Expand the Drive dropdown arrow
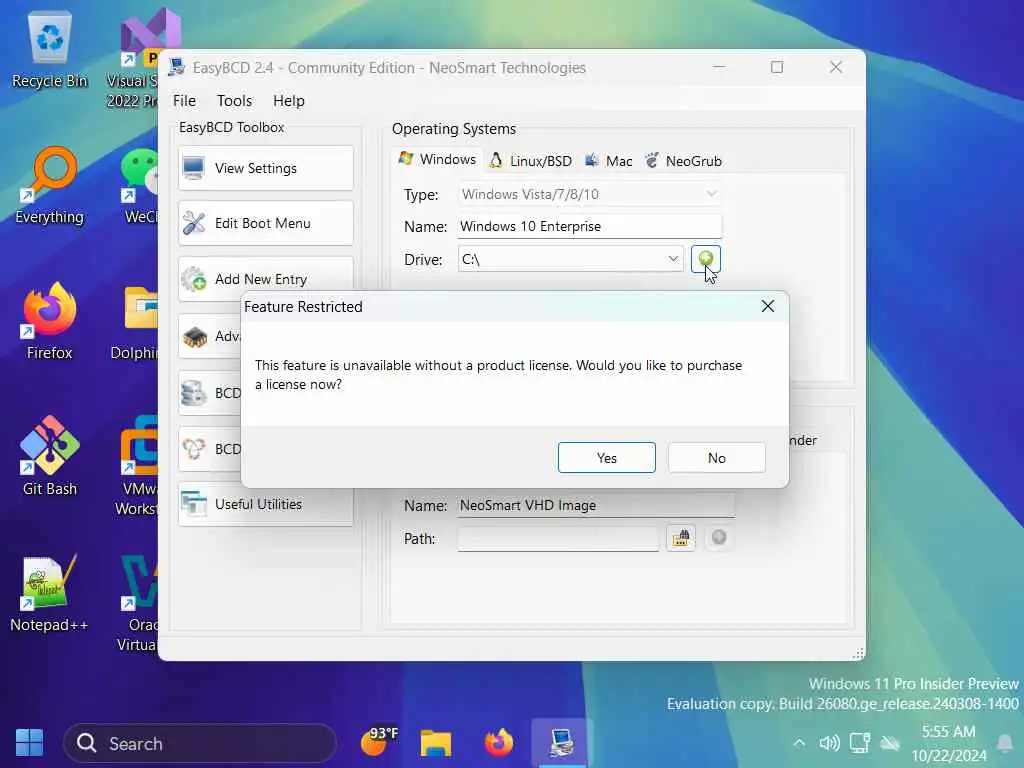This screenshot has width=1024, height=768. (673, 259)
